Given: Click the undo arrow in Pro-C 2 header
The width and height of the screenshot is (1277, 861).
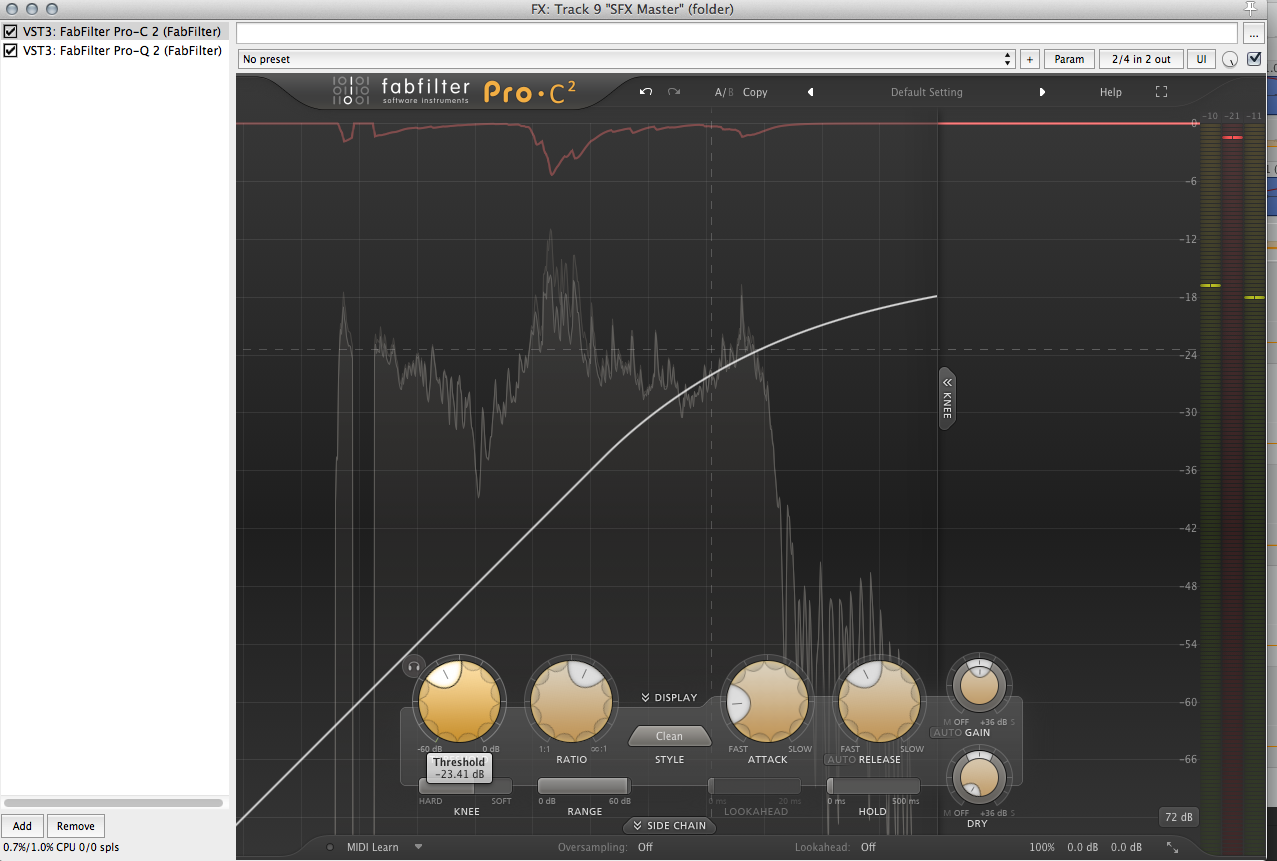Looking at the screenshot, I should (x=646, y=92).
